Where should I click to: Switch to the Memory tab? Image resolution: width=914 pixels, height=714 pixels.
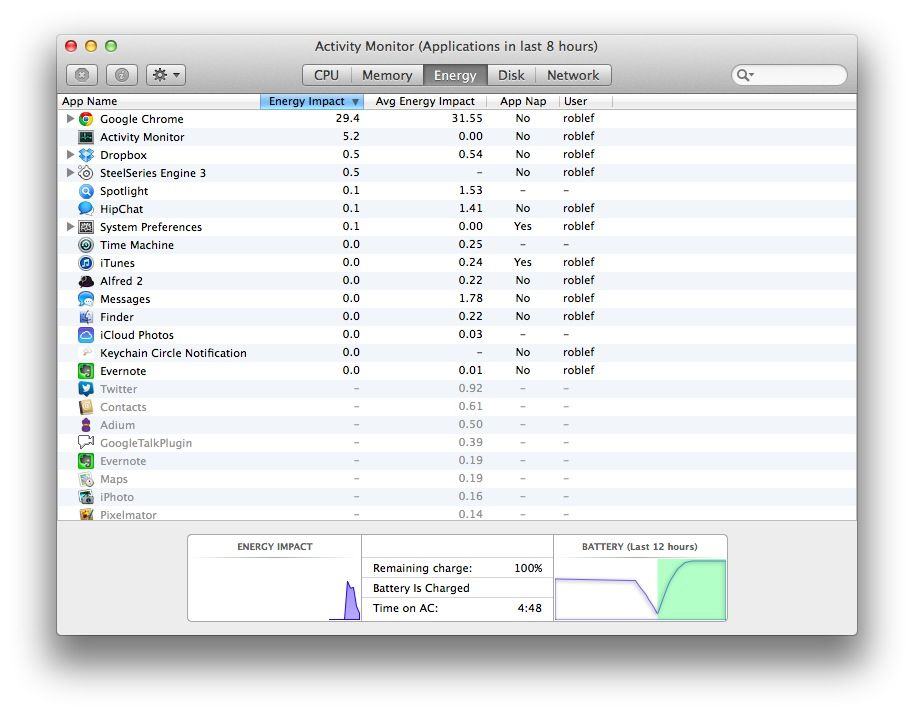click(x=387, y=74)
